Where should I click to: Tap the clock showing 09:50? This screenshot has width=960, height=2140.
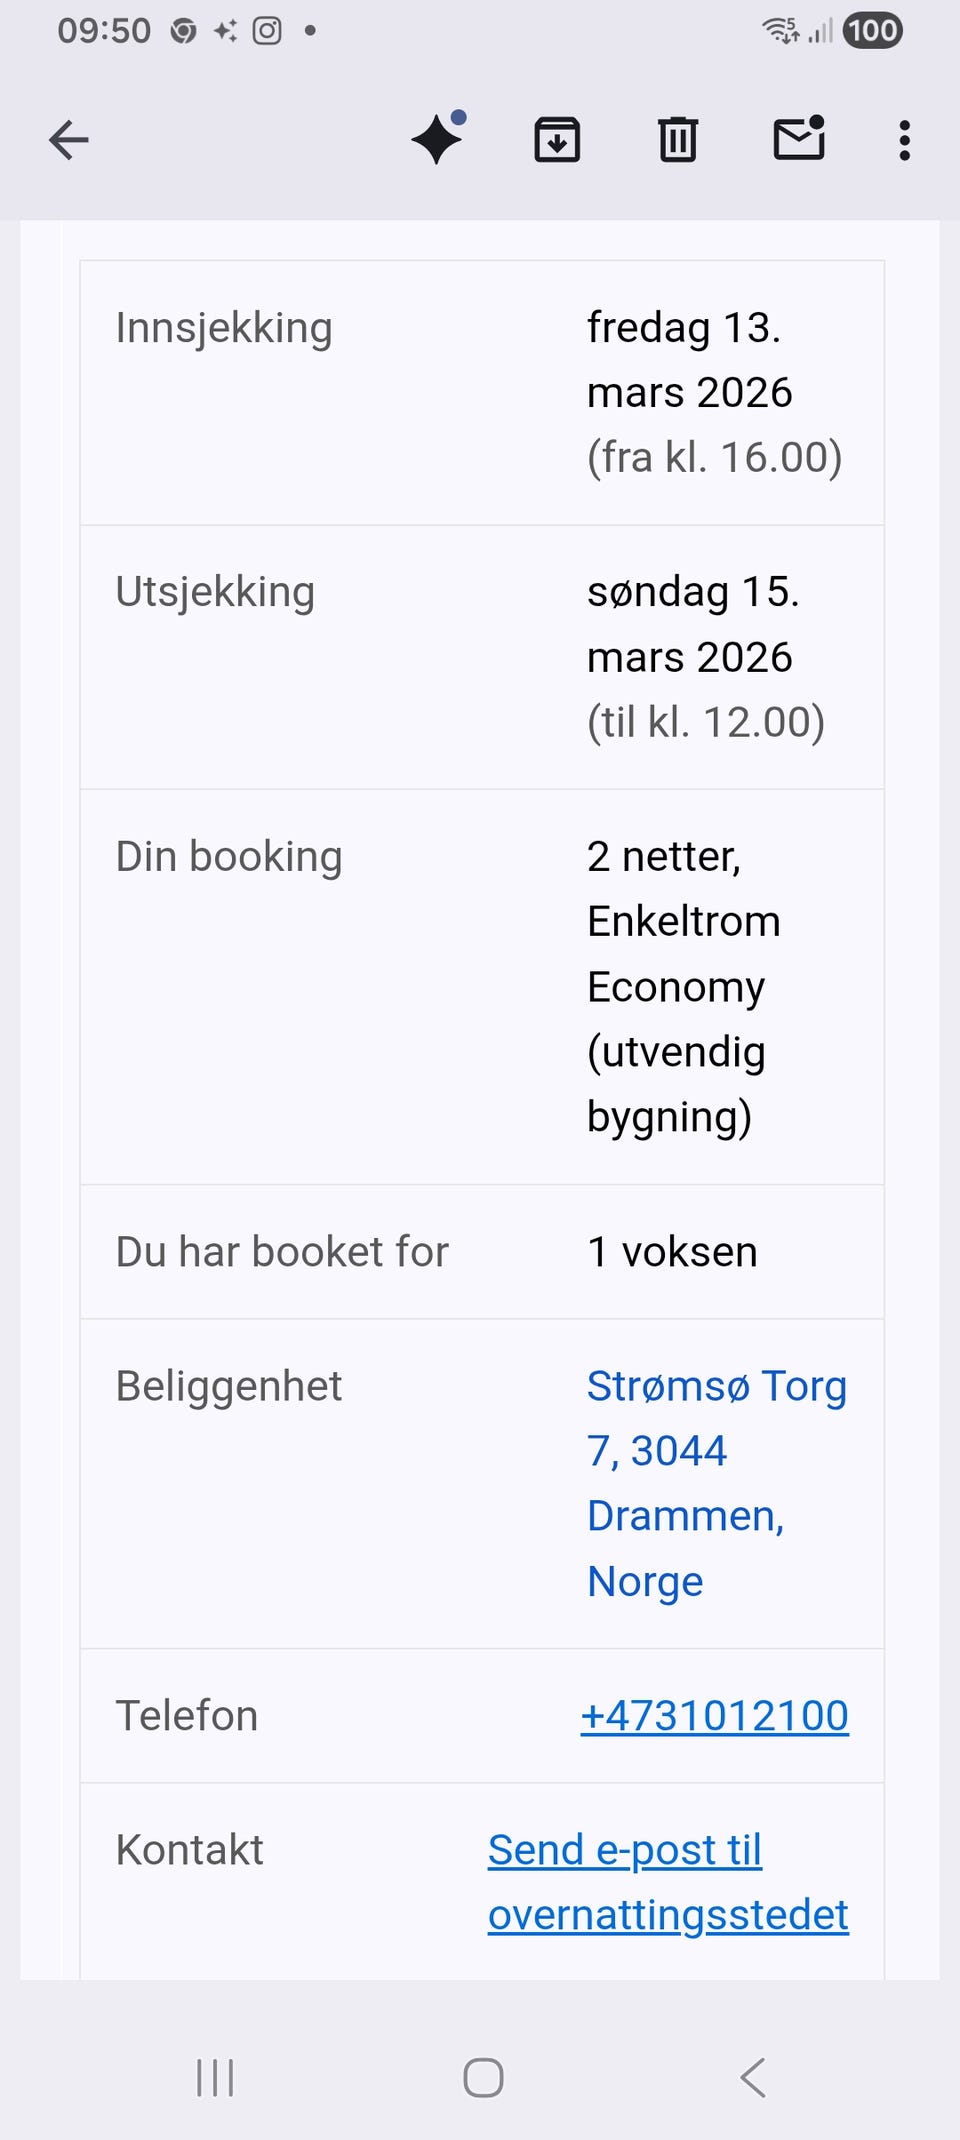pyautogui.click(x=104, y=31)
